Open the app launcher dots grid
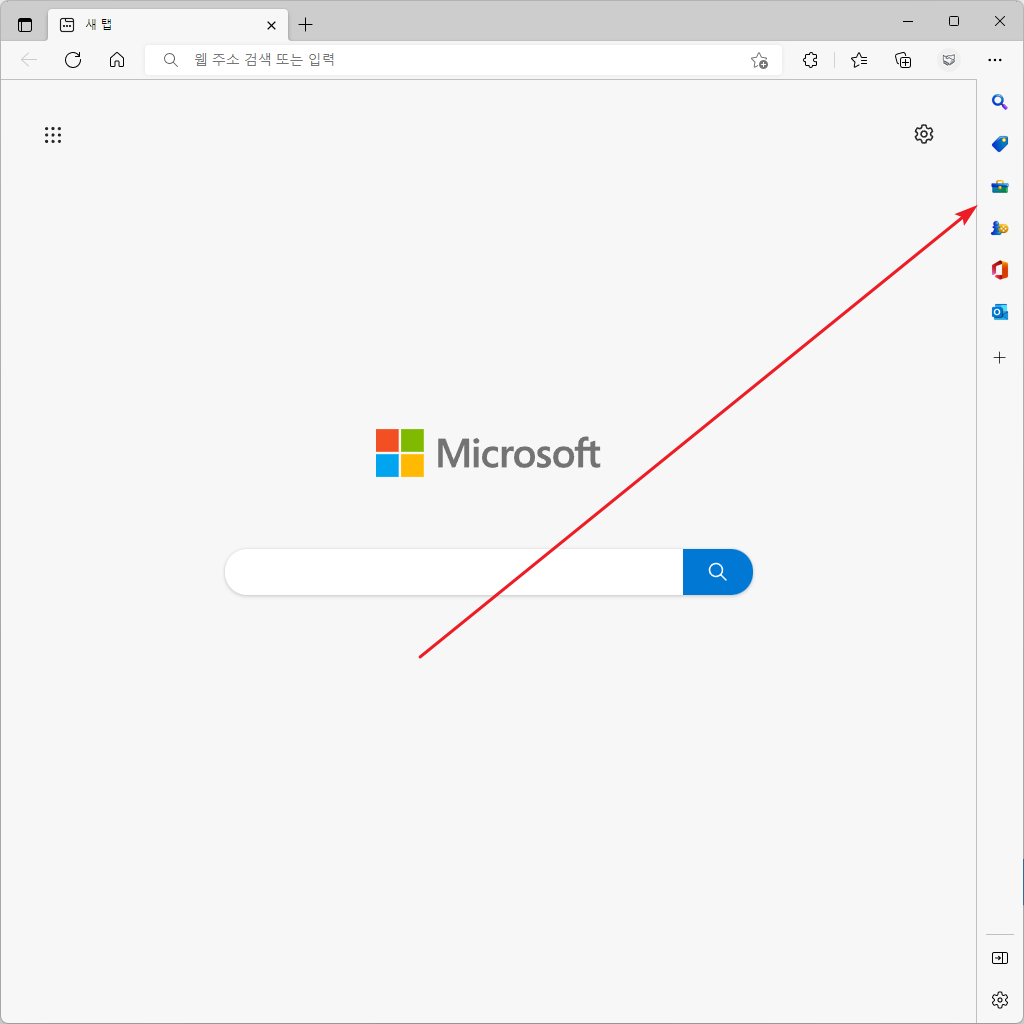 53,135
